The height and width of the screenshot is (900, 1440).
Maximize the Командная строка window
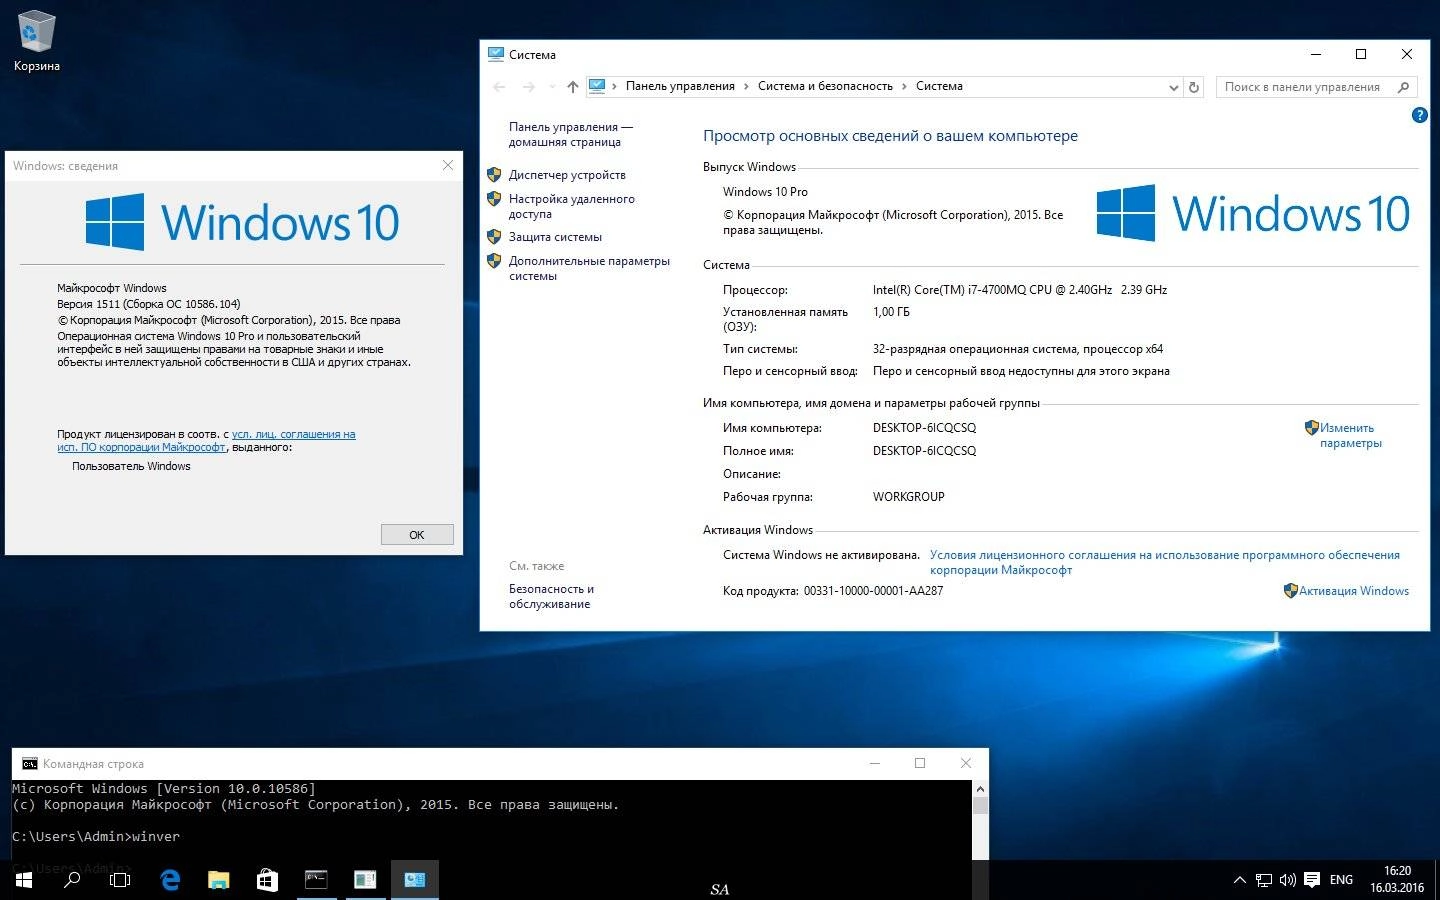pyautogui.click(x=920, y=763)
